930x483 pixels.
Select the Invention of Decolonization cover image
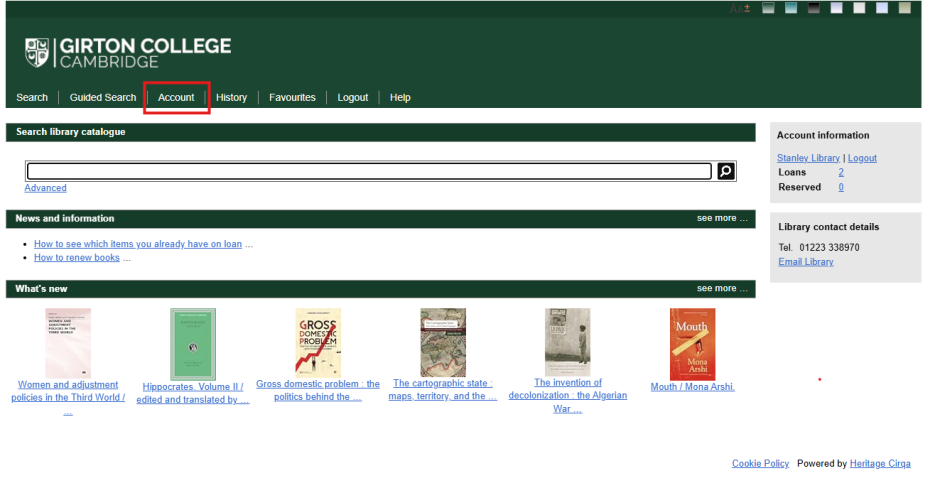point(567,342)
